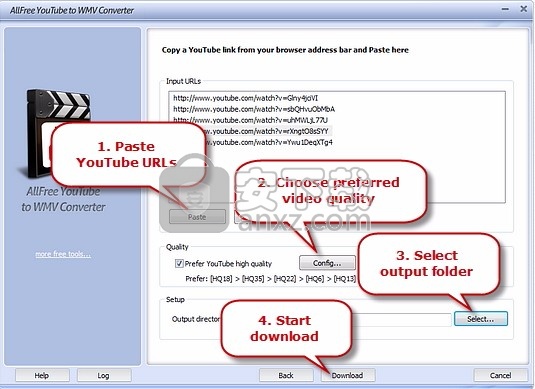This screenshot has width=535, height=389.
Task: Select URL ending with uhMWLjL77U
Action: pos(250,120)
